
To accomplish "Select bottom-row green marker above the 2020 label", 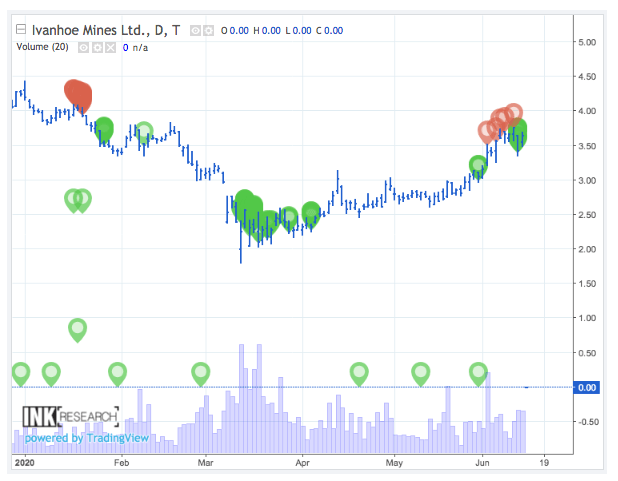I will [21, 374].
